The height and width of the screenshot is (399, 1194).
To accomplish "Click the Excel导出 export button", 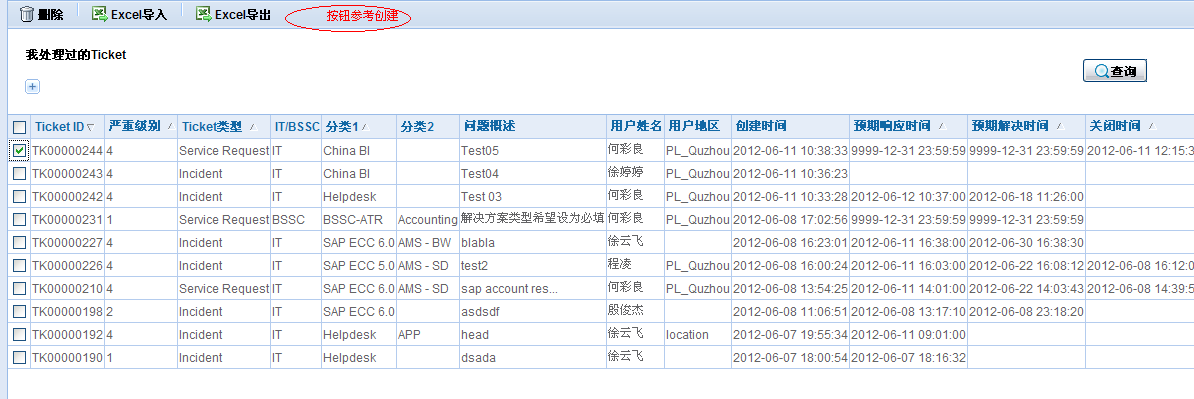I will [233, 14].
